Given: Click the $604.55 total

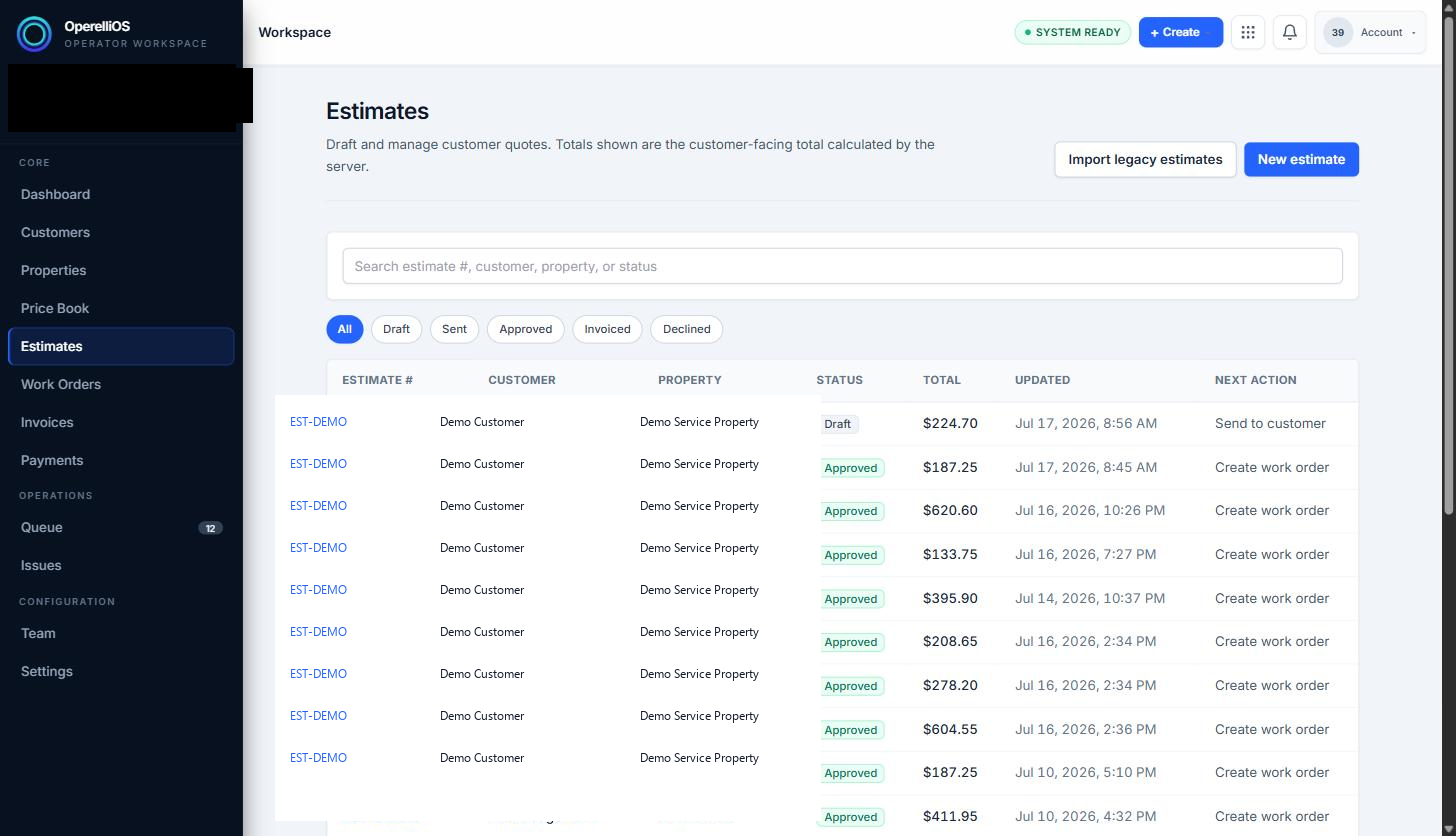Looking at the screenshot, I should (x=950, y=730).
